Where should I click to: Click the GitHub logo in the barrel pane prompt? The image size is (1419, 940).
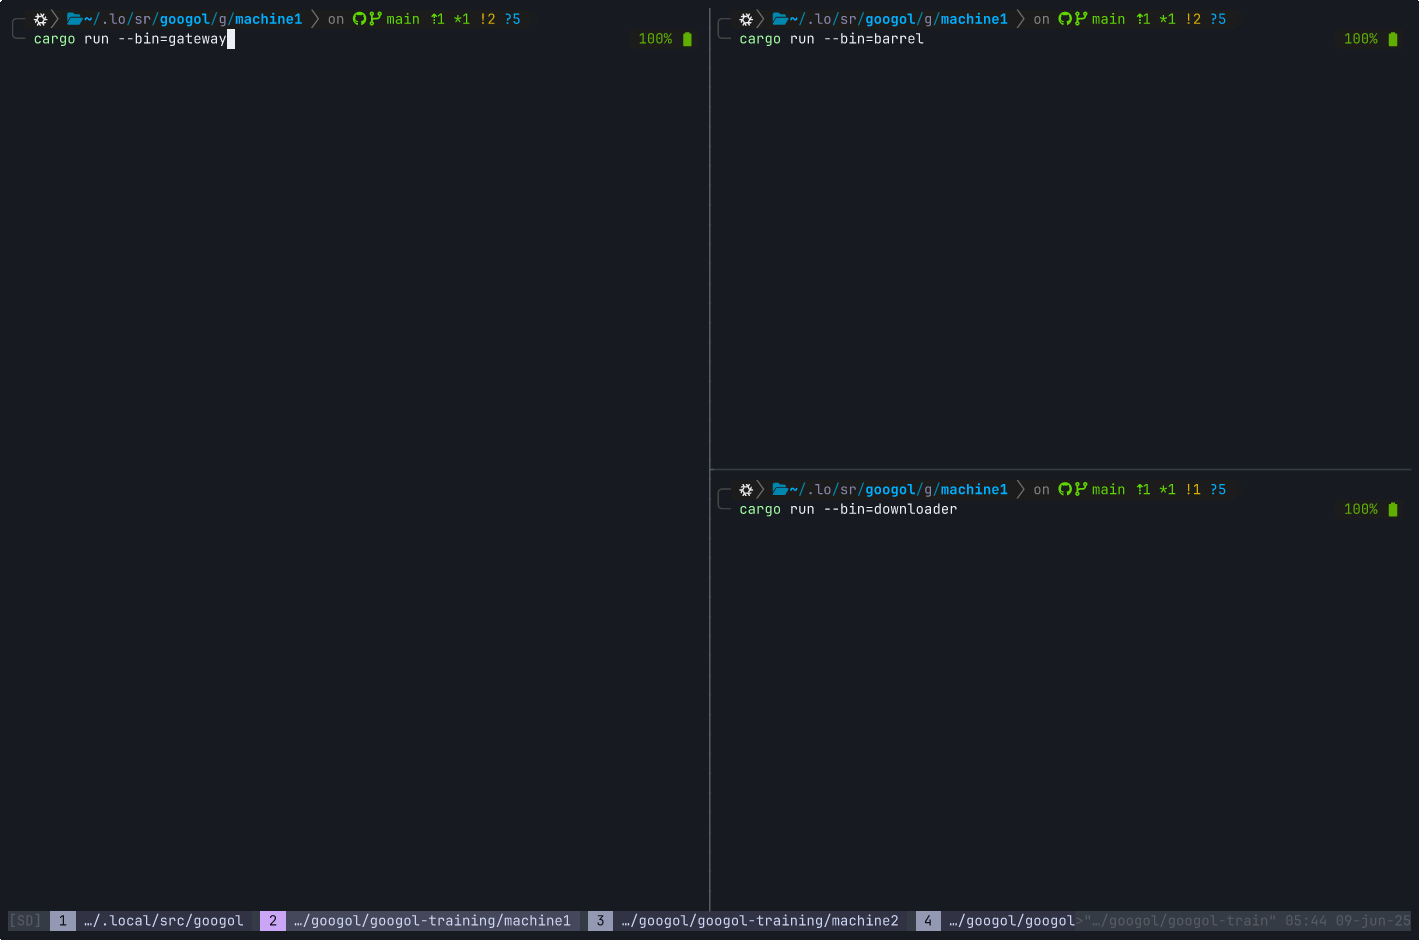click(1065, 19)
